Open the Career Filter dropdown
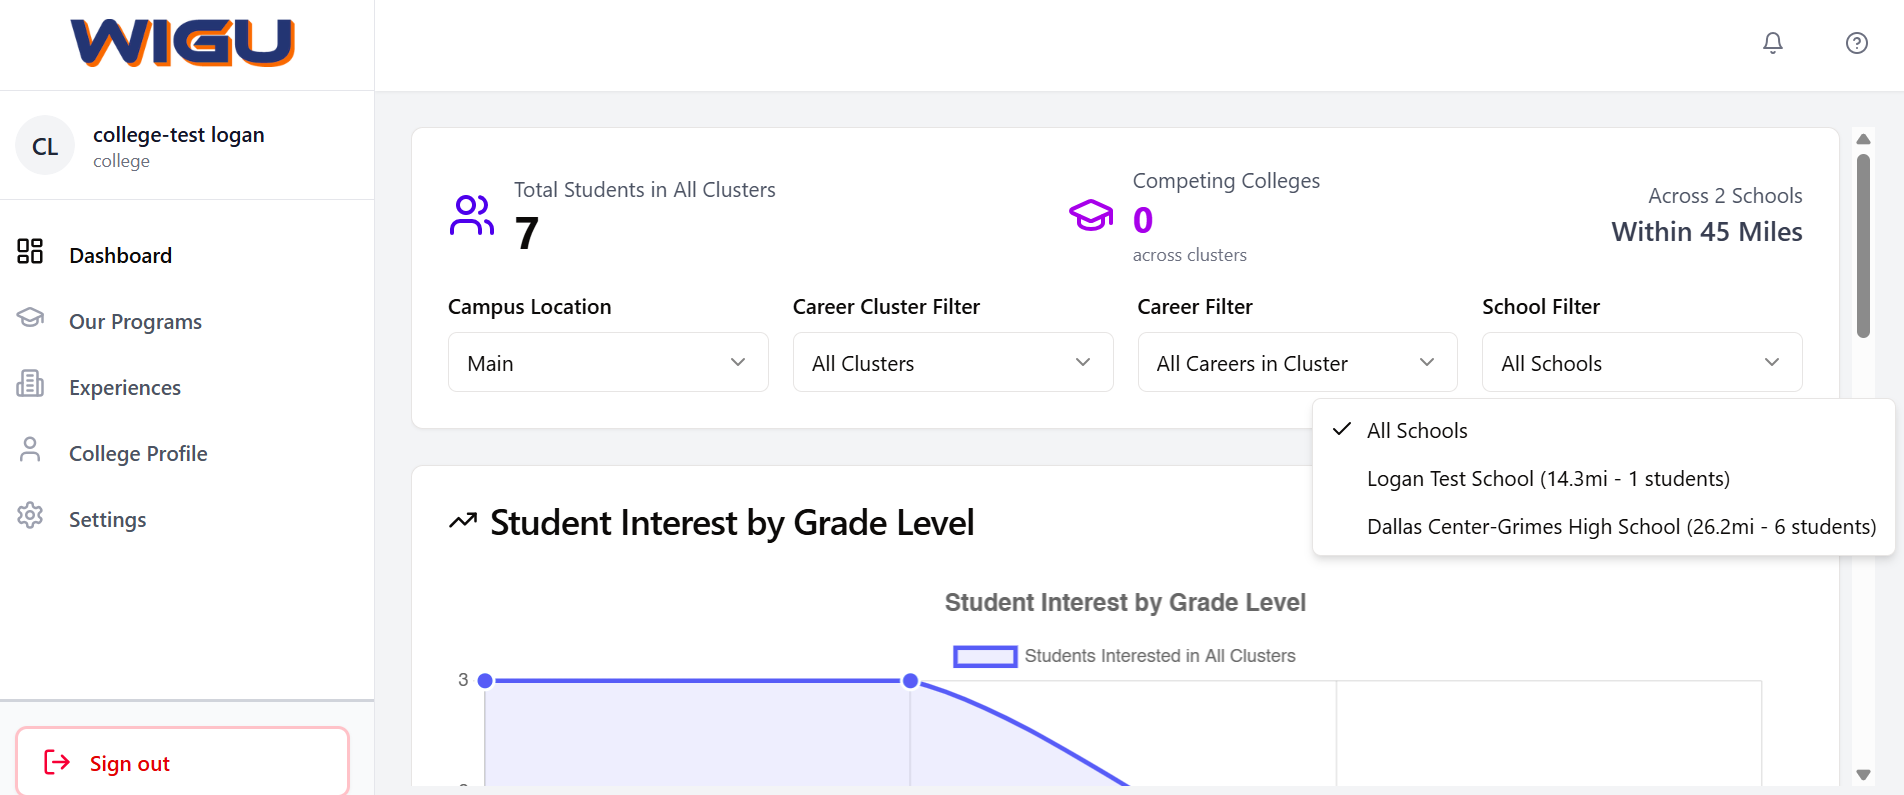1904x795 pixels. pyautogui.click(x=1297, y=362)
